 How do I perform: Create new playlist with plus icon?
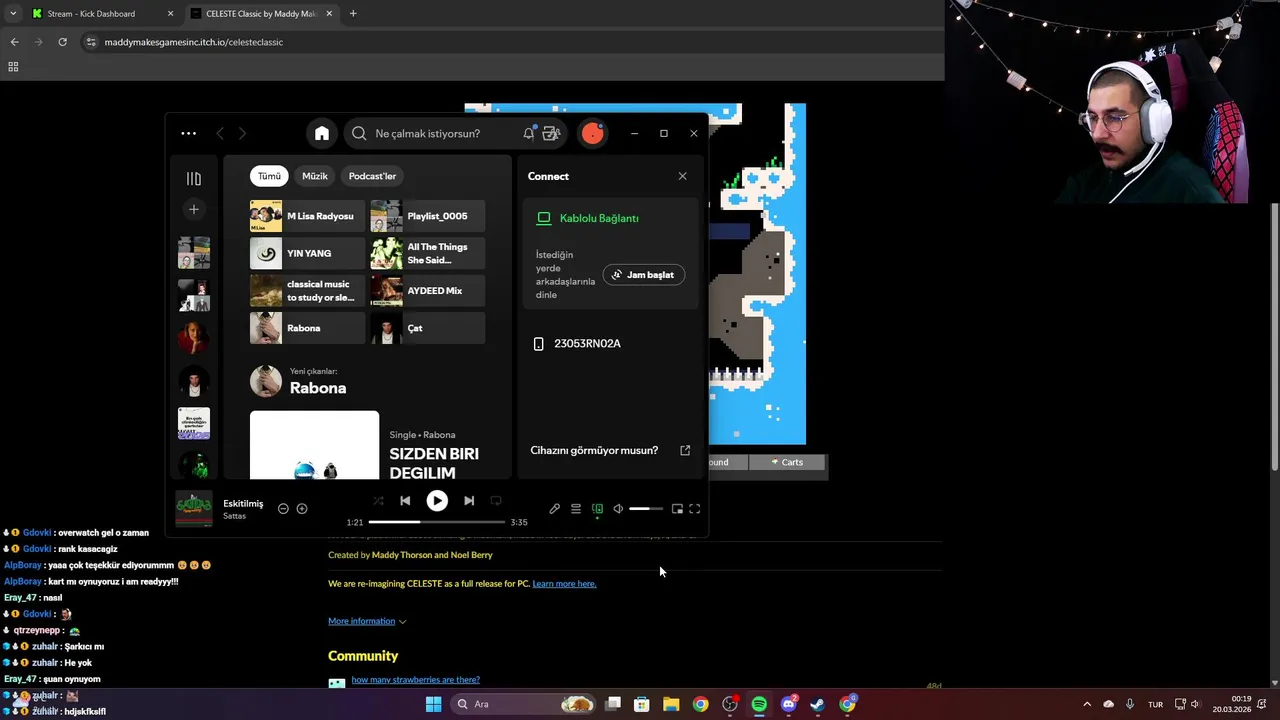(x=194, y=209)
